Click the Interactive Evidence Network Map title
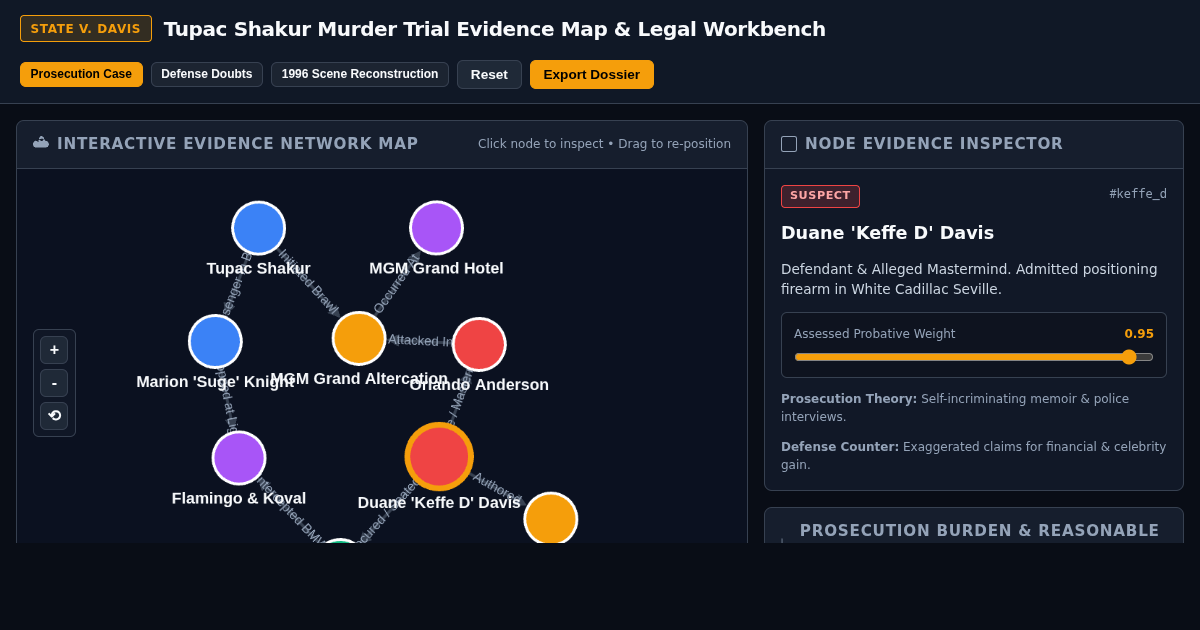This screenshot has height=630, width=1200. point(238,144)
